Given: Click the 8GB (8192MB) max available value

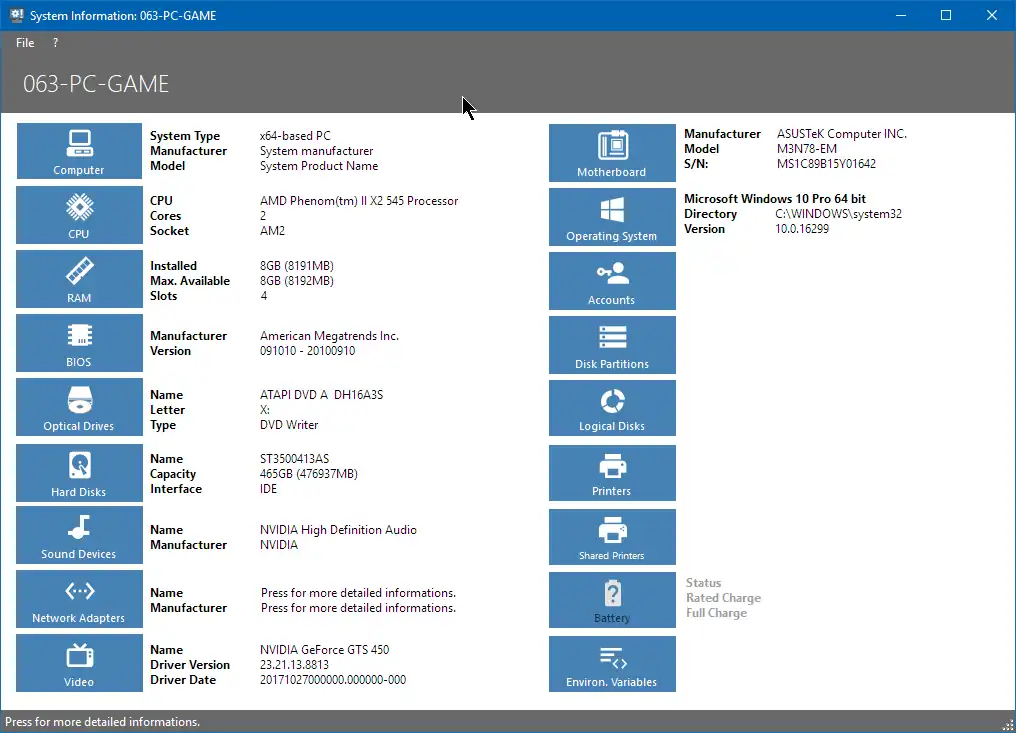Looking at the screenshot, I should click(297, 281).
